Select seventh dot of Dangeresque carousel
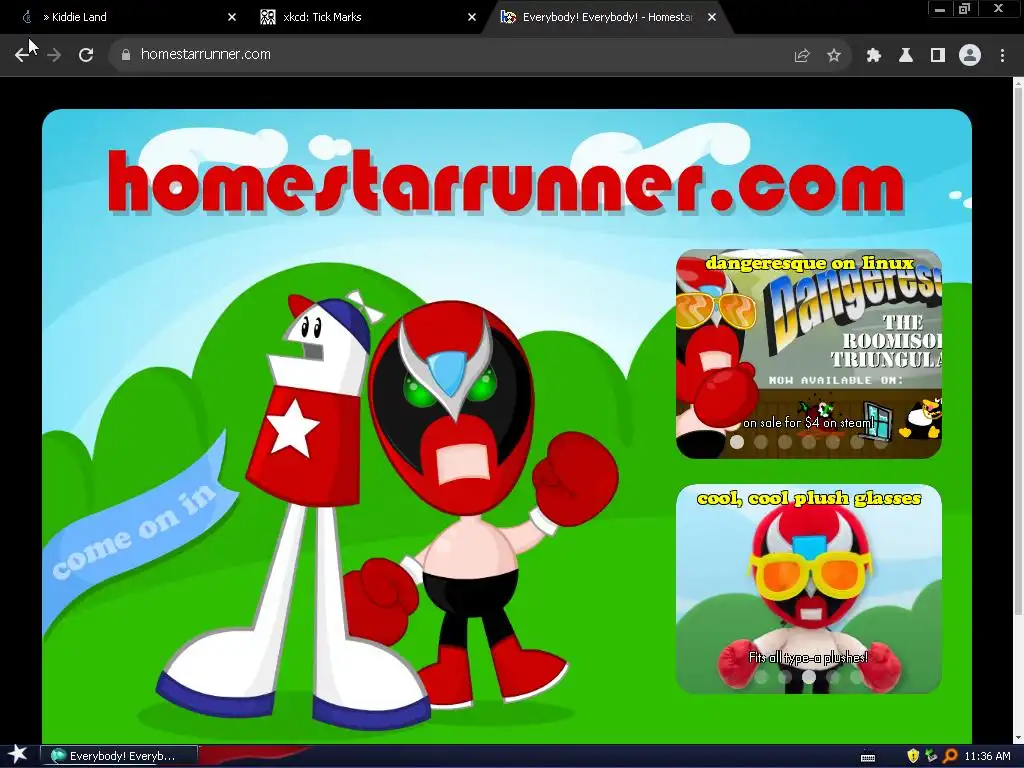1024x768 pixels. pos(880,442)
